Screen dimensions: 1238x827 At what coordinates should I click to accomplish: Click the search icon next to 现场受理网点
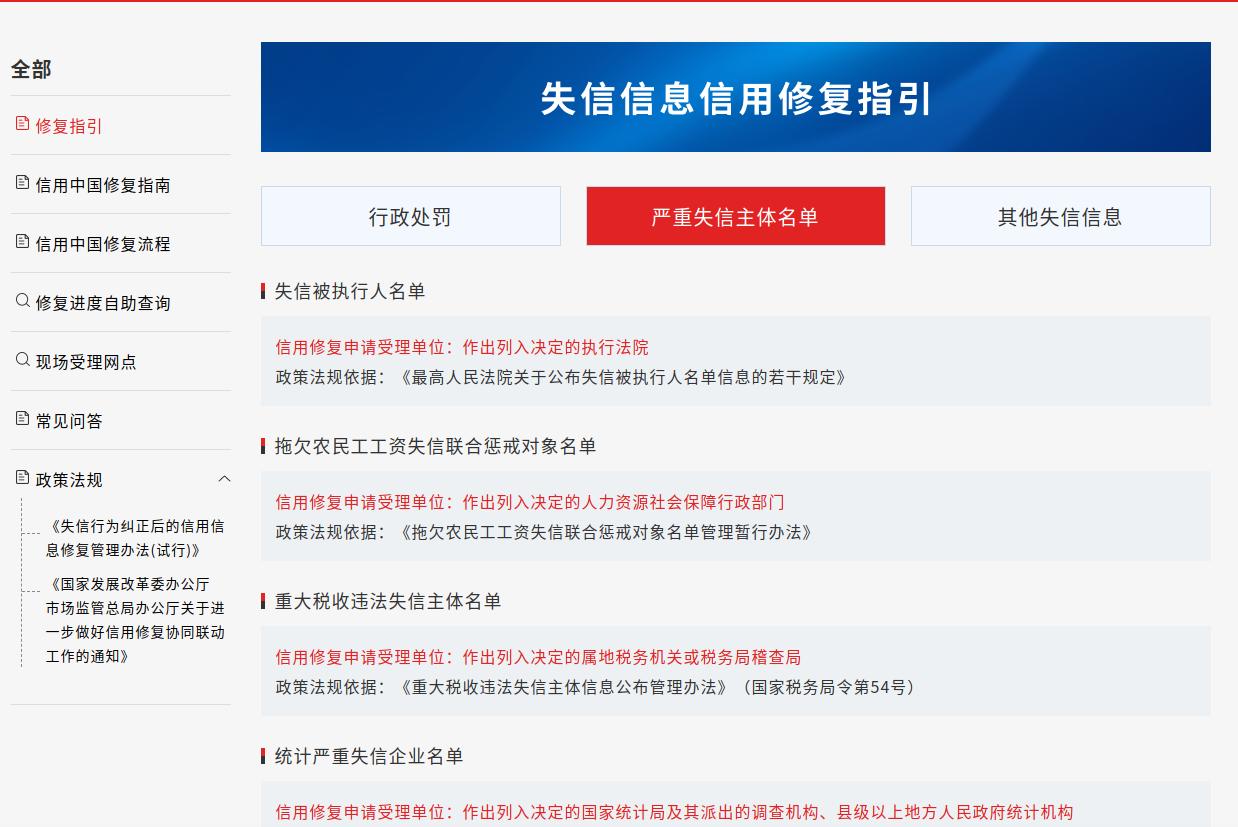[x=22, y=360]
